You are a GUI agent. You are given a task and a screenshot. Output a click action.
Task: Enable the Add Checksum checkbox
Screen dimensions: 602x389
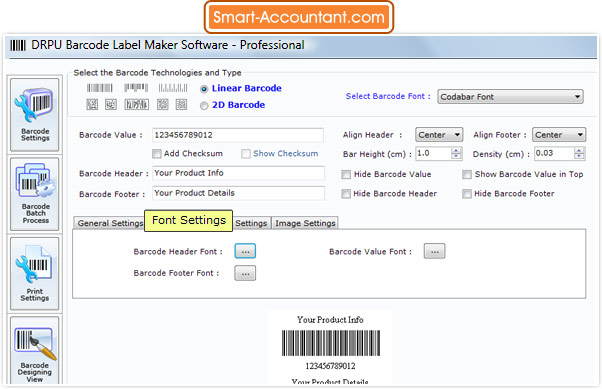pyautogui.click(x=157, y=154)
